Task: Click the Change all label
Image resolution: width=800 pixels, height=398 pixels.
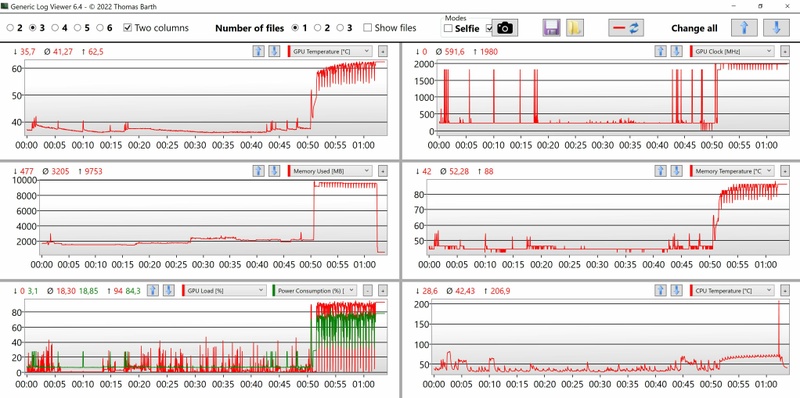Action: (x=694, y=28)
